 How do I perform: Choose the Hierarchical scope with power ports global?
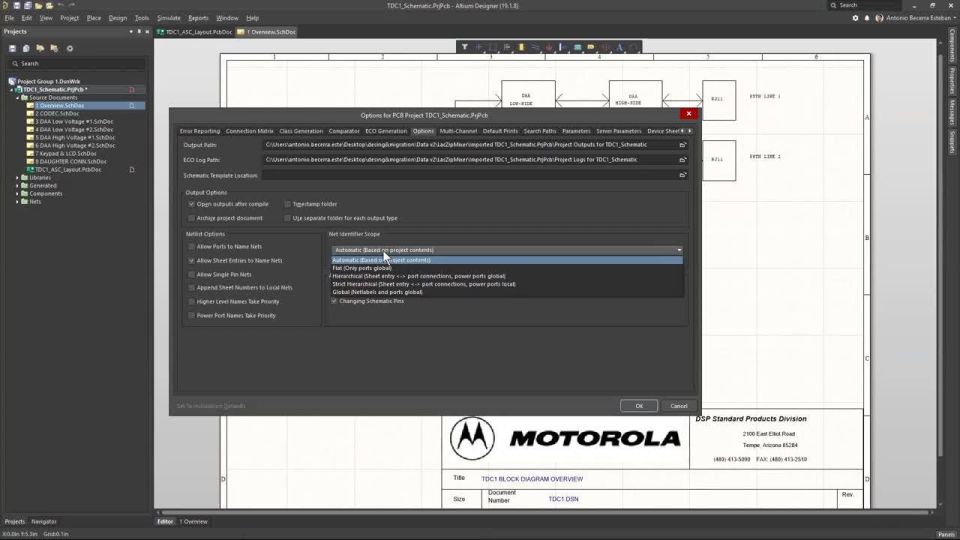click(x=507, y=276)
